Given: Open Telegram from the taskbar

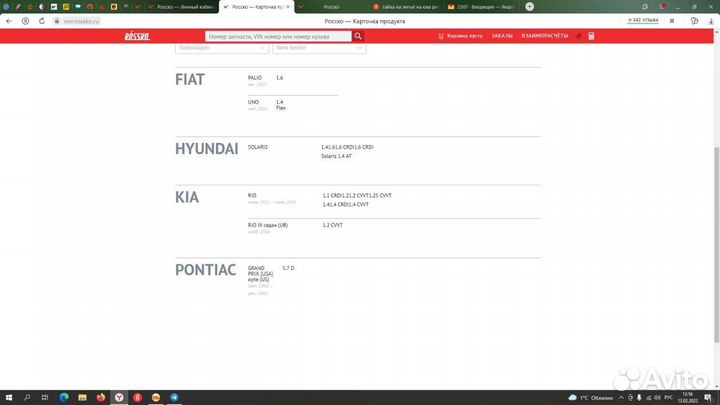Looking at the screenshot, I should (x=174, y=397).
